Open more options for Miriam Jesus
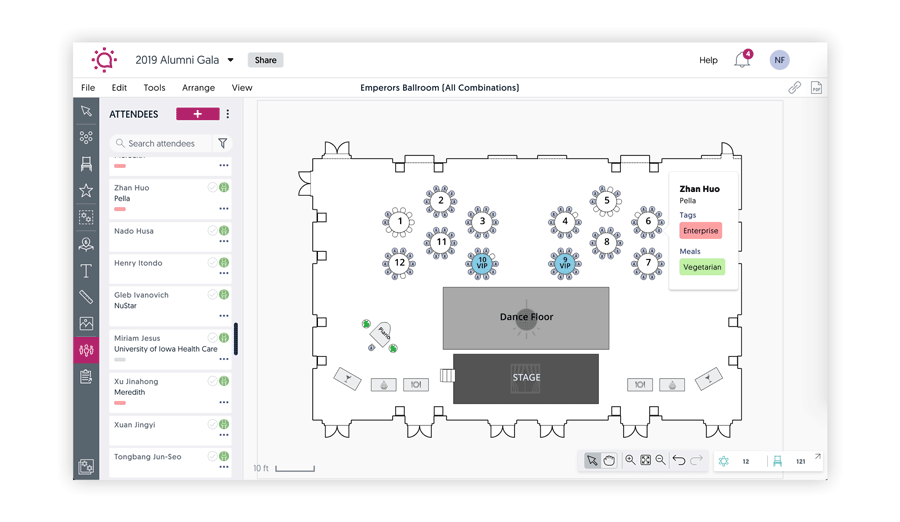 click(224, 359)
